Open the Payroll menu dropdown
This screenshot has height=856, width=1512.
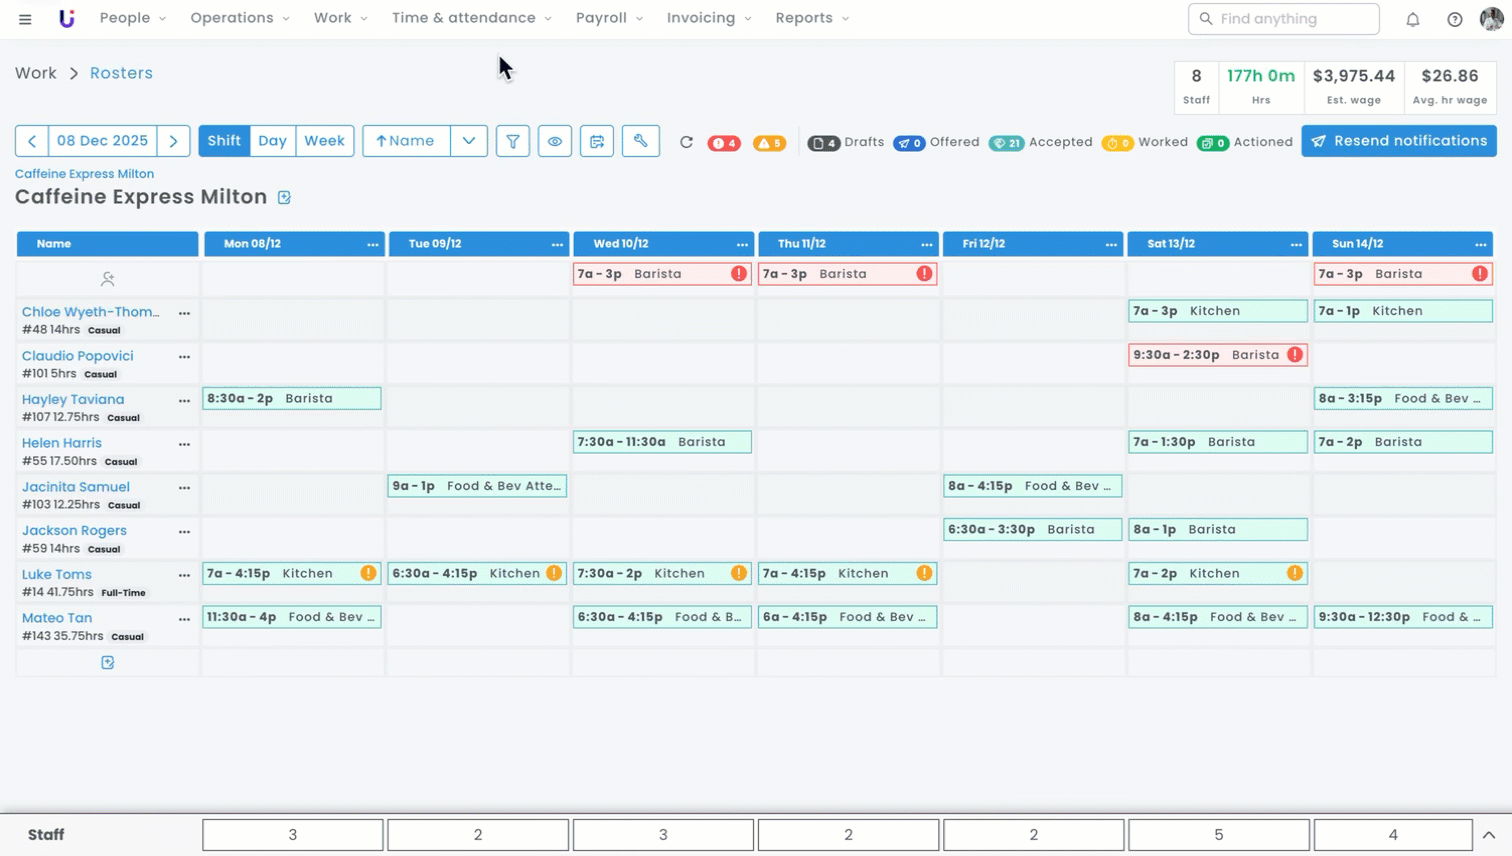609,18
